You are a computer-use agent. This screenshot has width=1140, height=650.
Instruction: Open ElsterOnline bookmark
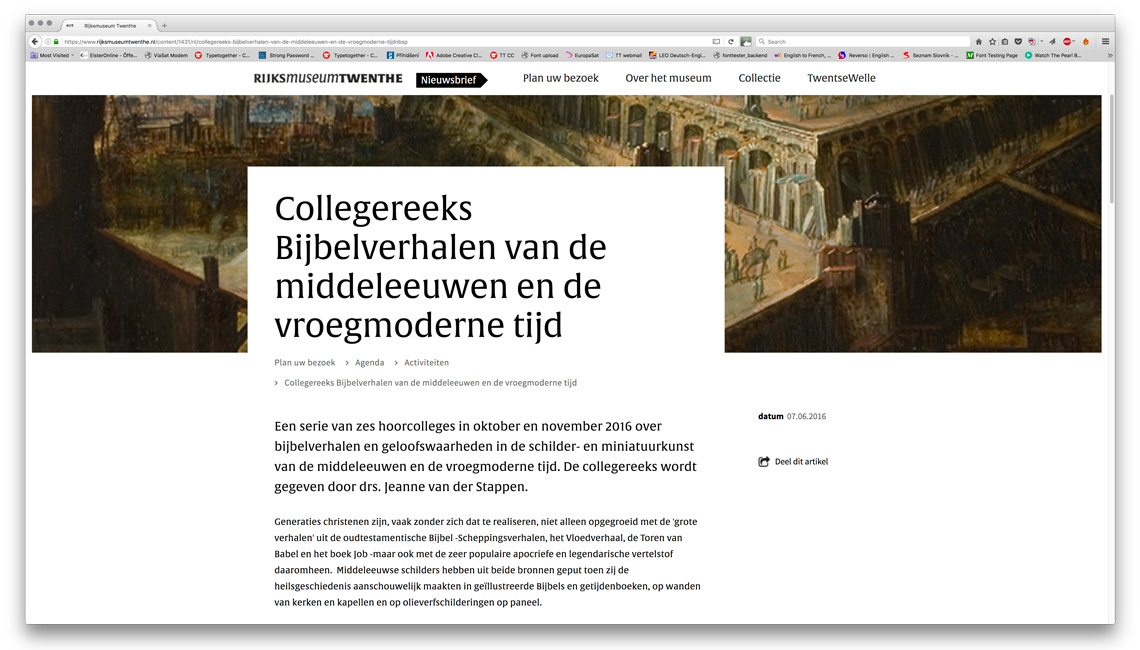[x=108, y=55]
